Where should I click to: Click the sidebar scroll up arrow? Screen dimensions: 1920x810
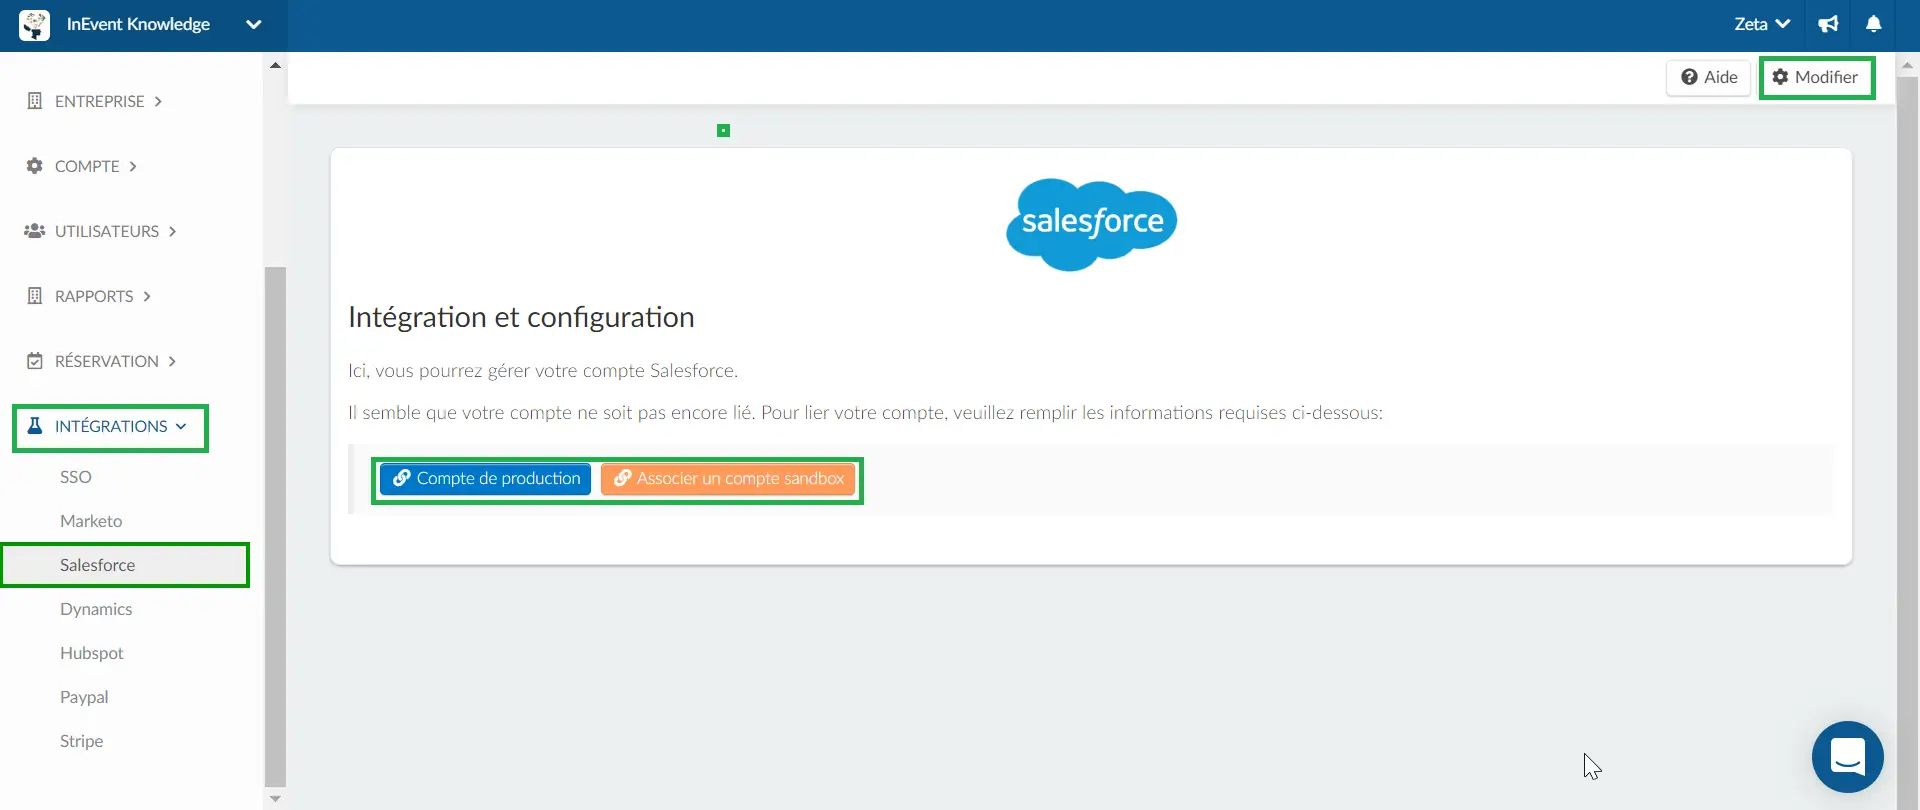[275, 65]
